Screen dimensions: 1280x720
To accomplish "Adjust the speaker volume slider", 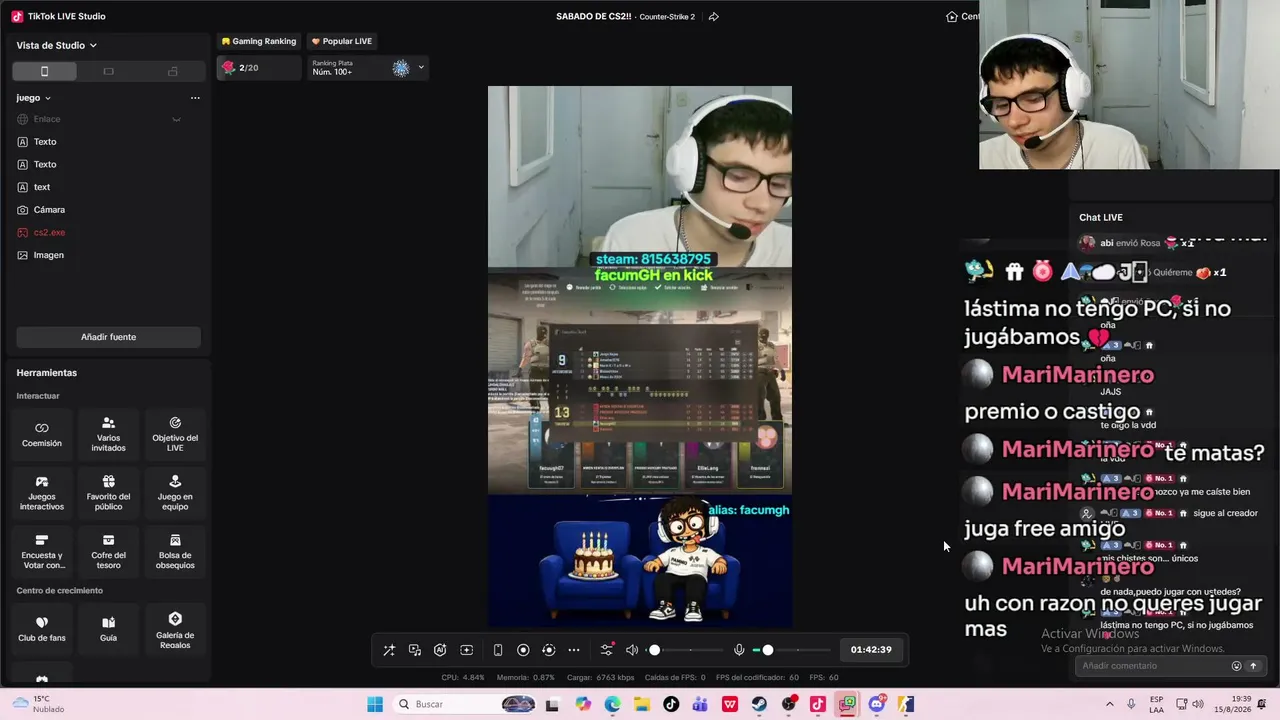I will pos(686,650).
